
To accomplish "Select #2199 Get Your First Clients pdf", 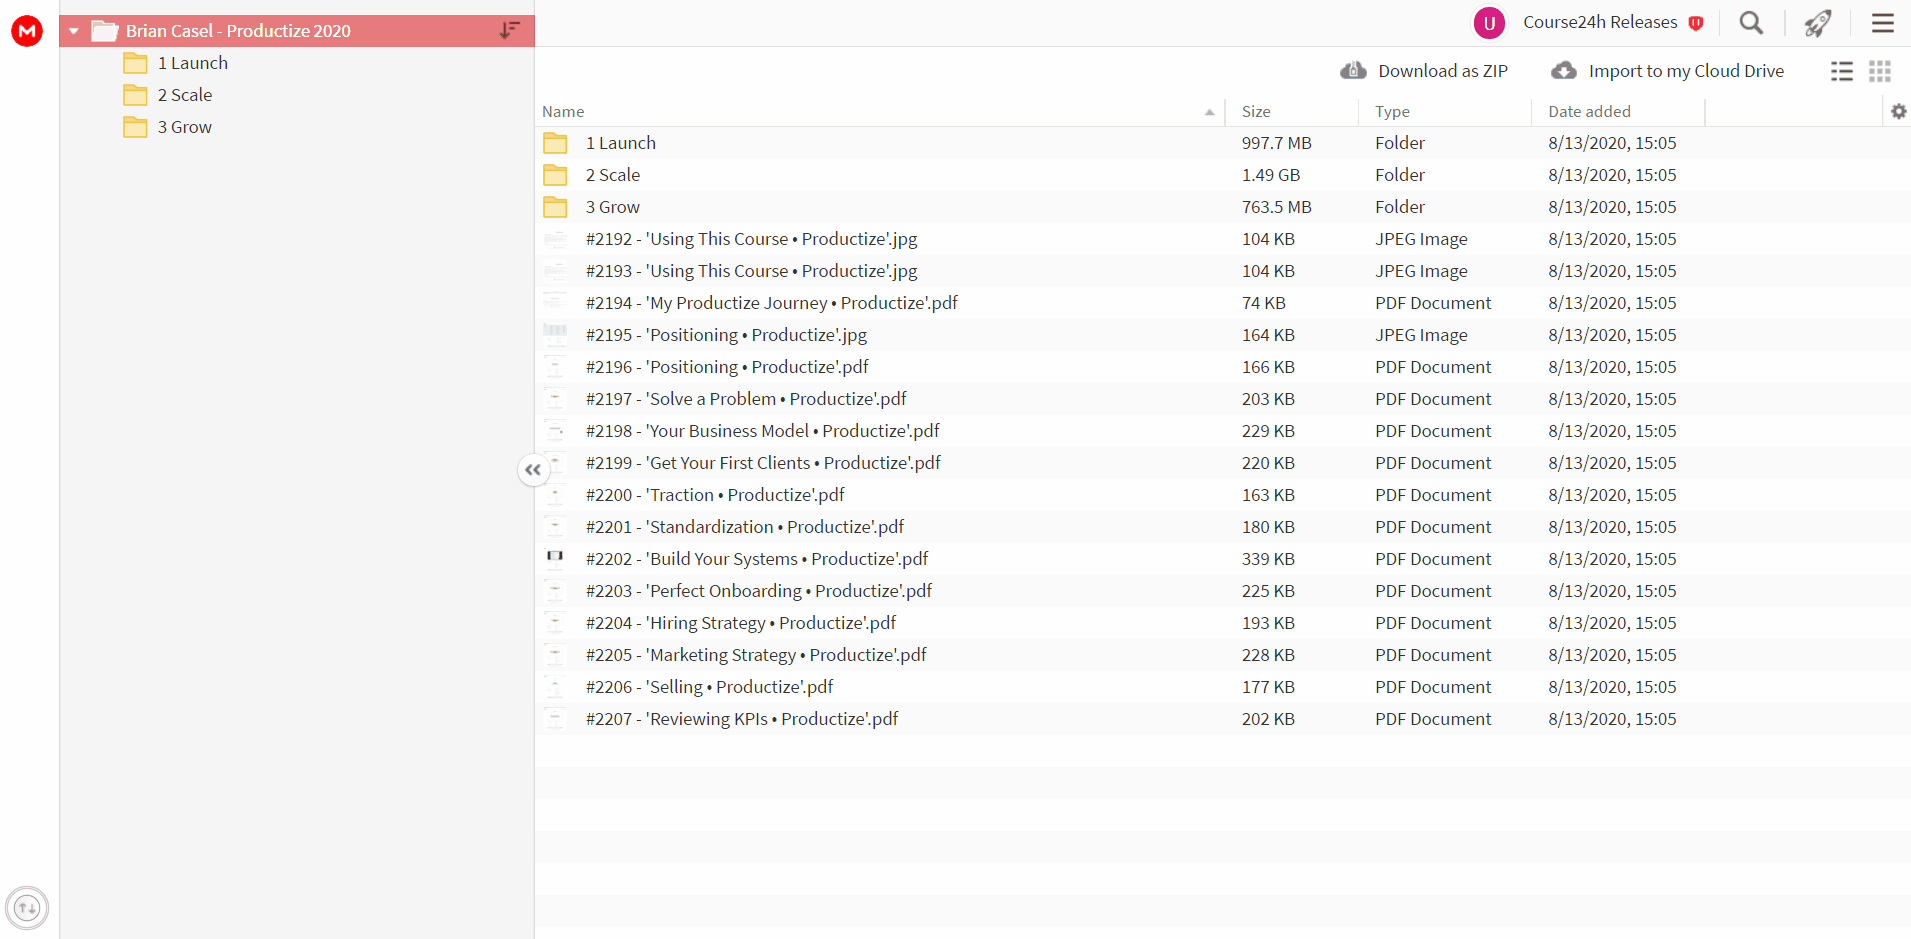I will (764, 463).
